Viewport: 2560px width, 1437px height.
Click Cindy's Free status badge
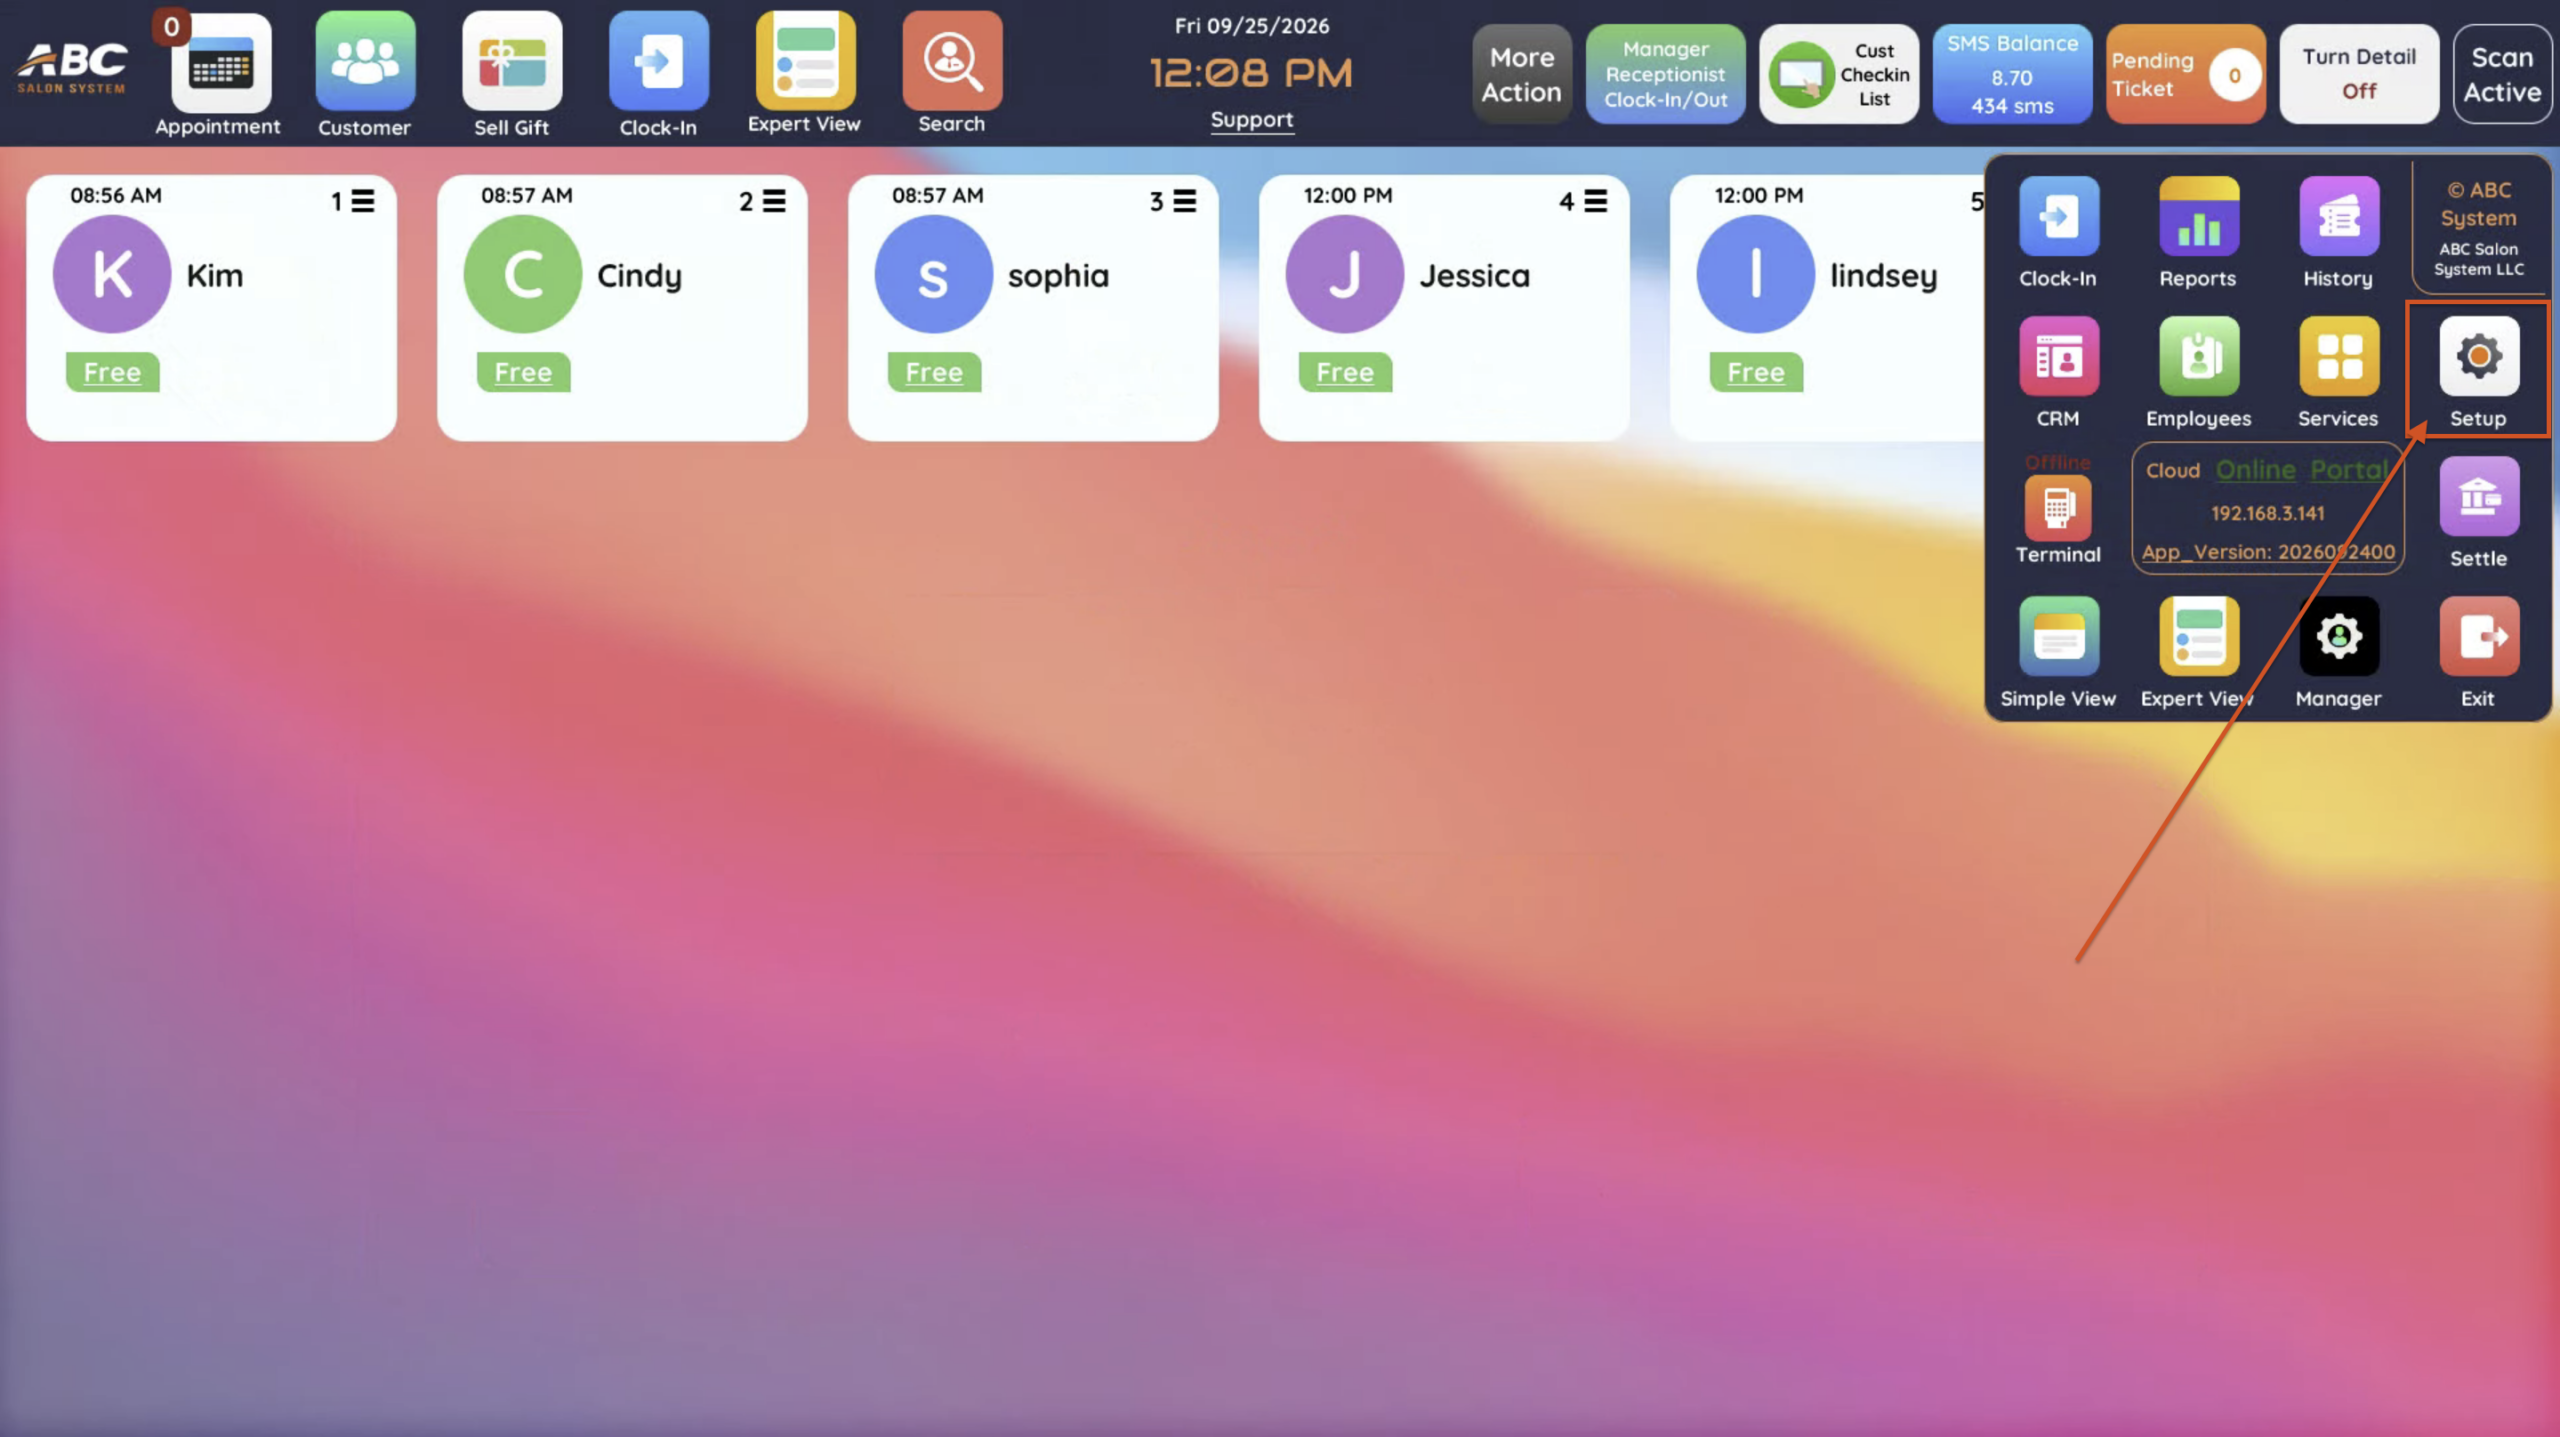tap(523, 372)
